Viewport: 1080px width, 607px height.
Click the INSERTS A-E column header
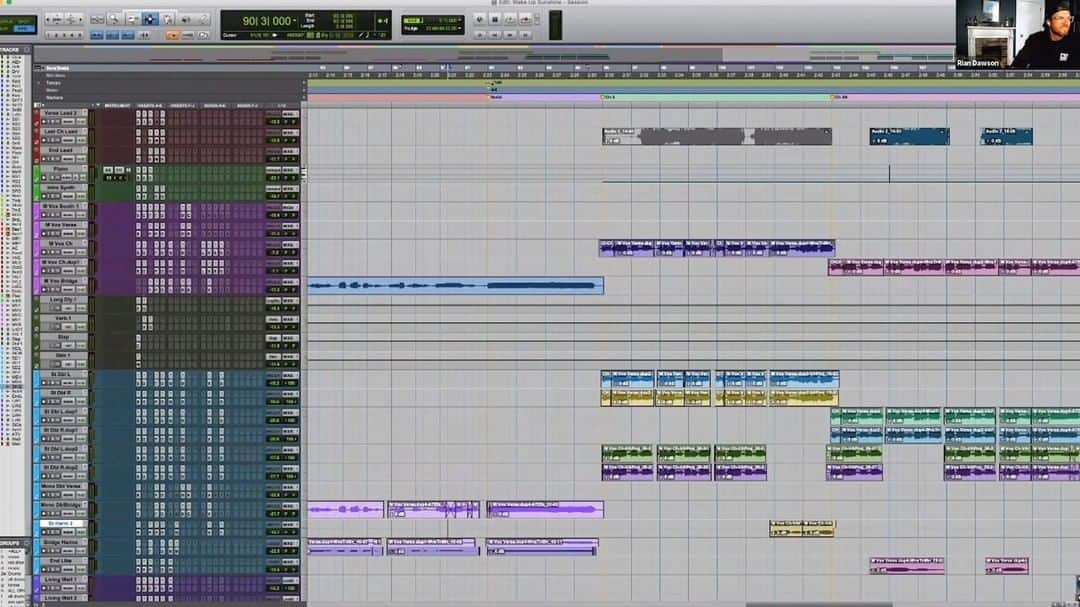[150, 105]
